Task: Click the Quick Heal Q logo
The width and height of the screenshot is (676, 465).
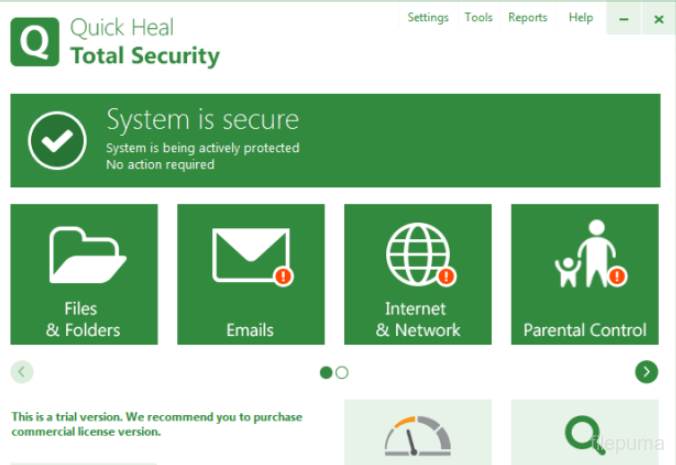Action: coord(35,42)
